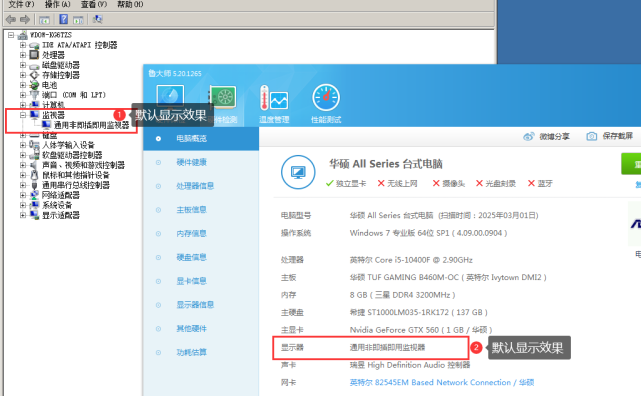The image size is (641, 396).
Task: Select the 人体学输入设备 icon in device tree
Action: click(x=34, y=145)
